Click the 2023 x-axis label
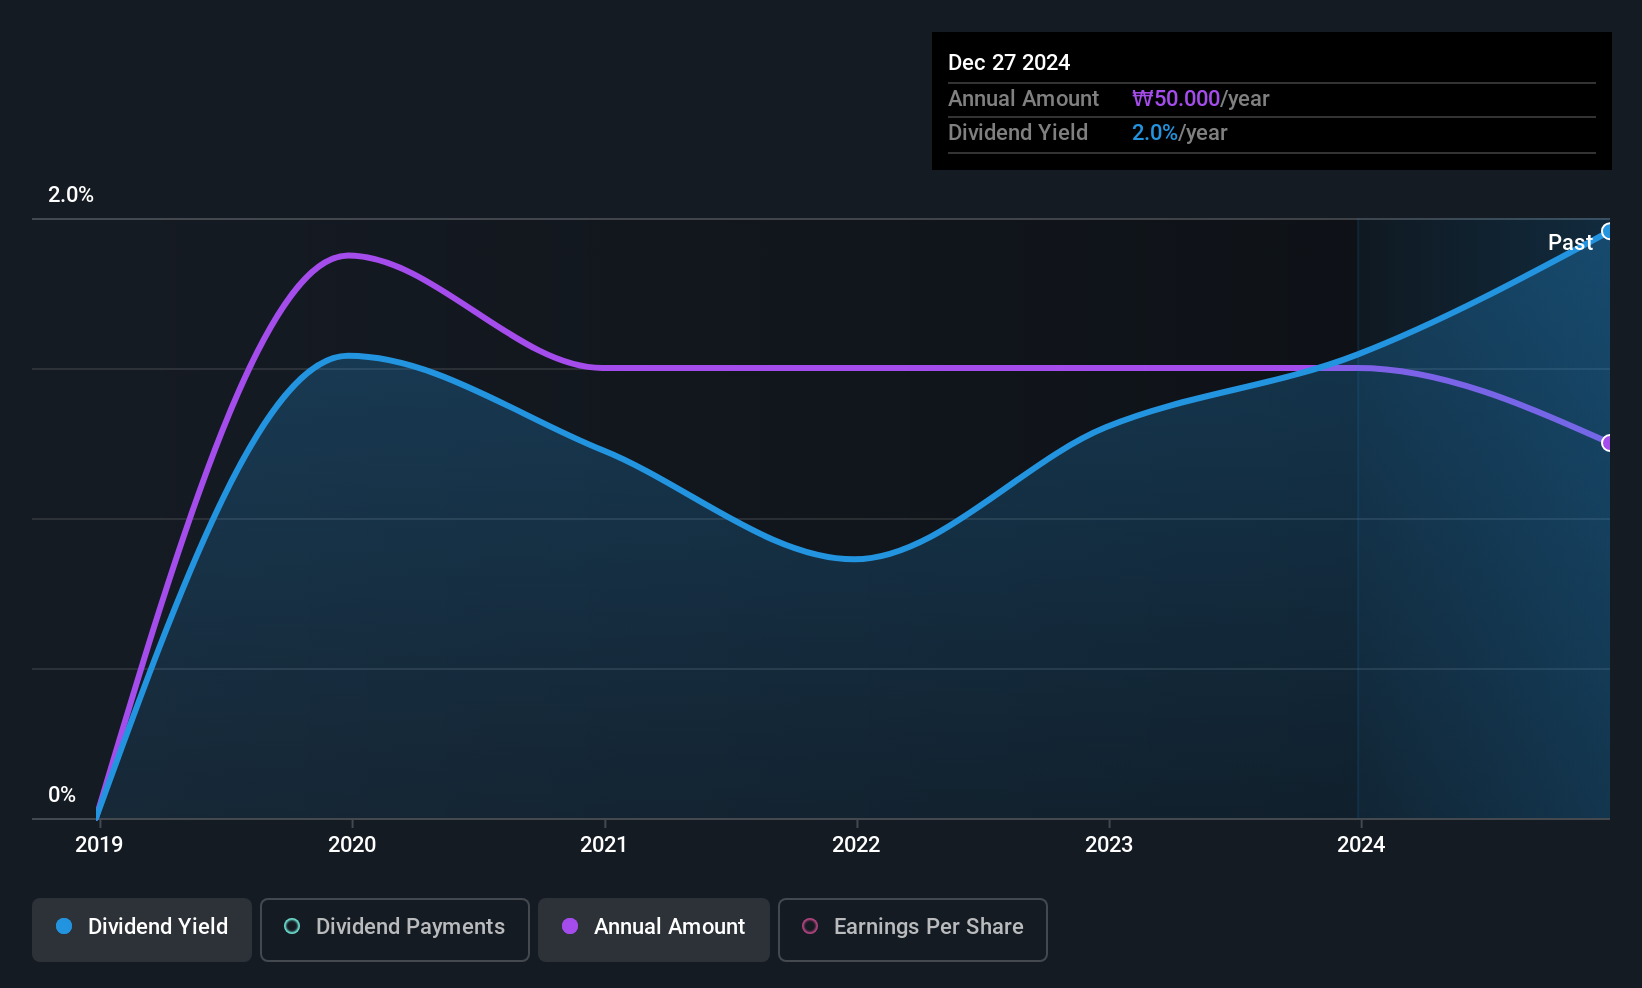Viewport: 1642px width, 988px height. [x=1109, y=845]
